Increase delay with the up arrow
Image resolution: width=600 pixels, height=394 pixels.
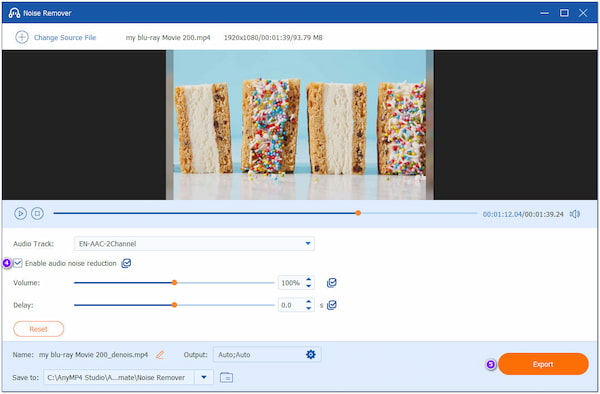pos(308,302)
